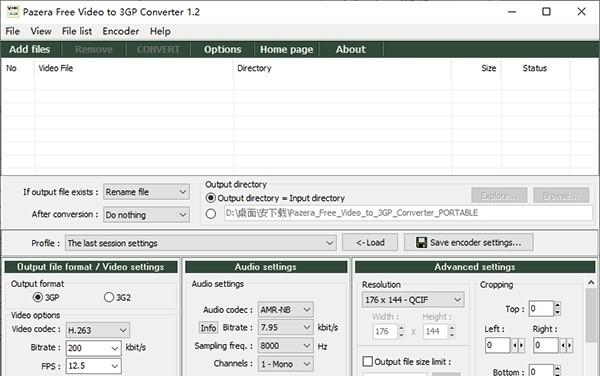Open Options from the green toolbar
Screen dimensions: 600x376
pyautogui.click(x=222, y=49)
